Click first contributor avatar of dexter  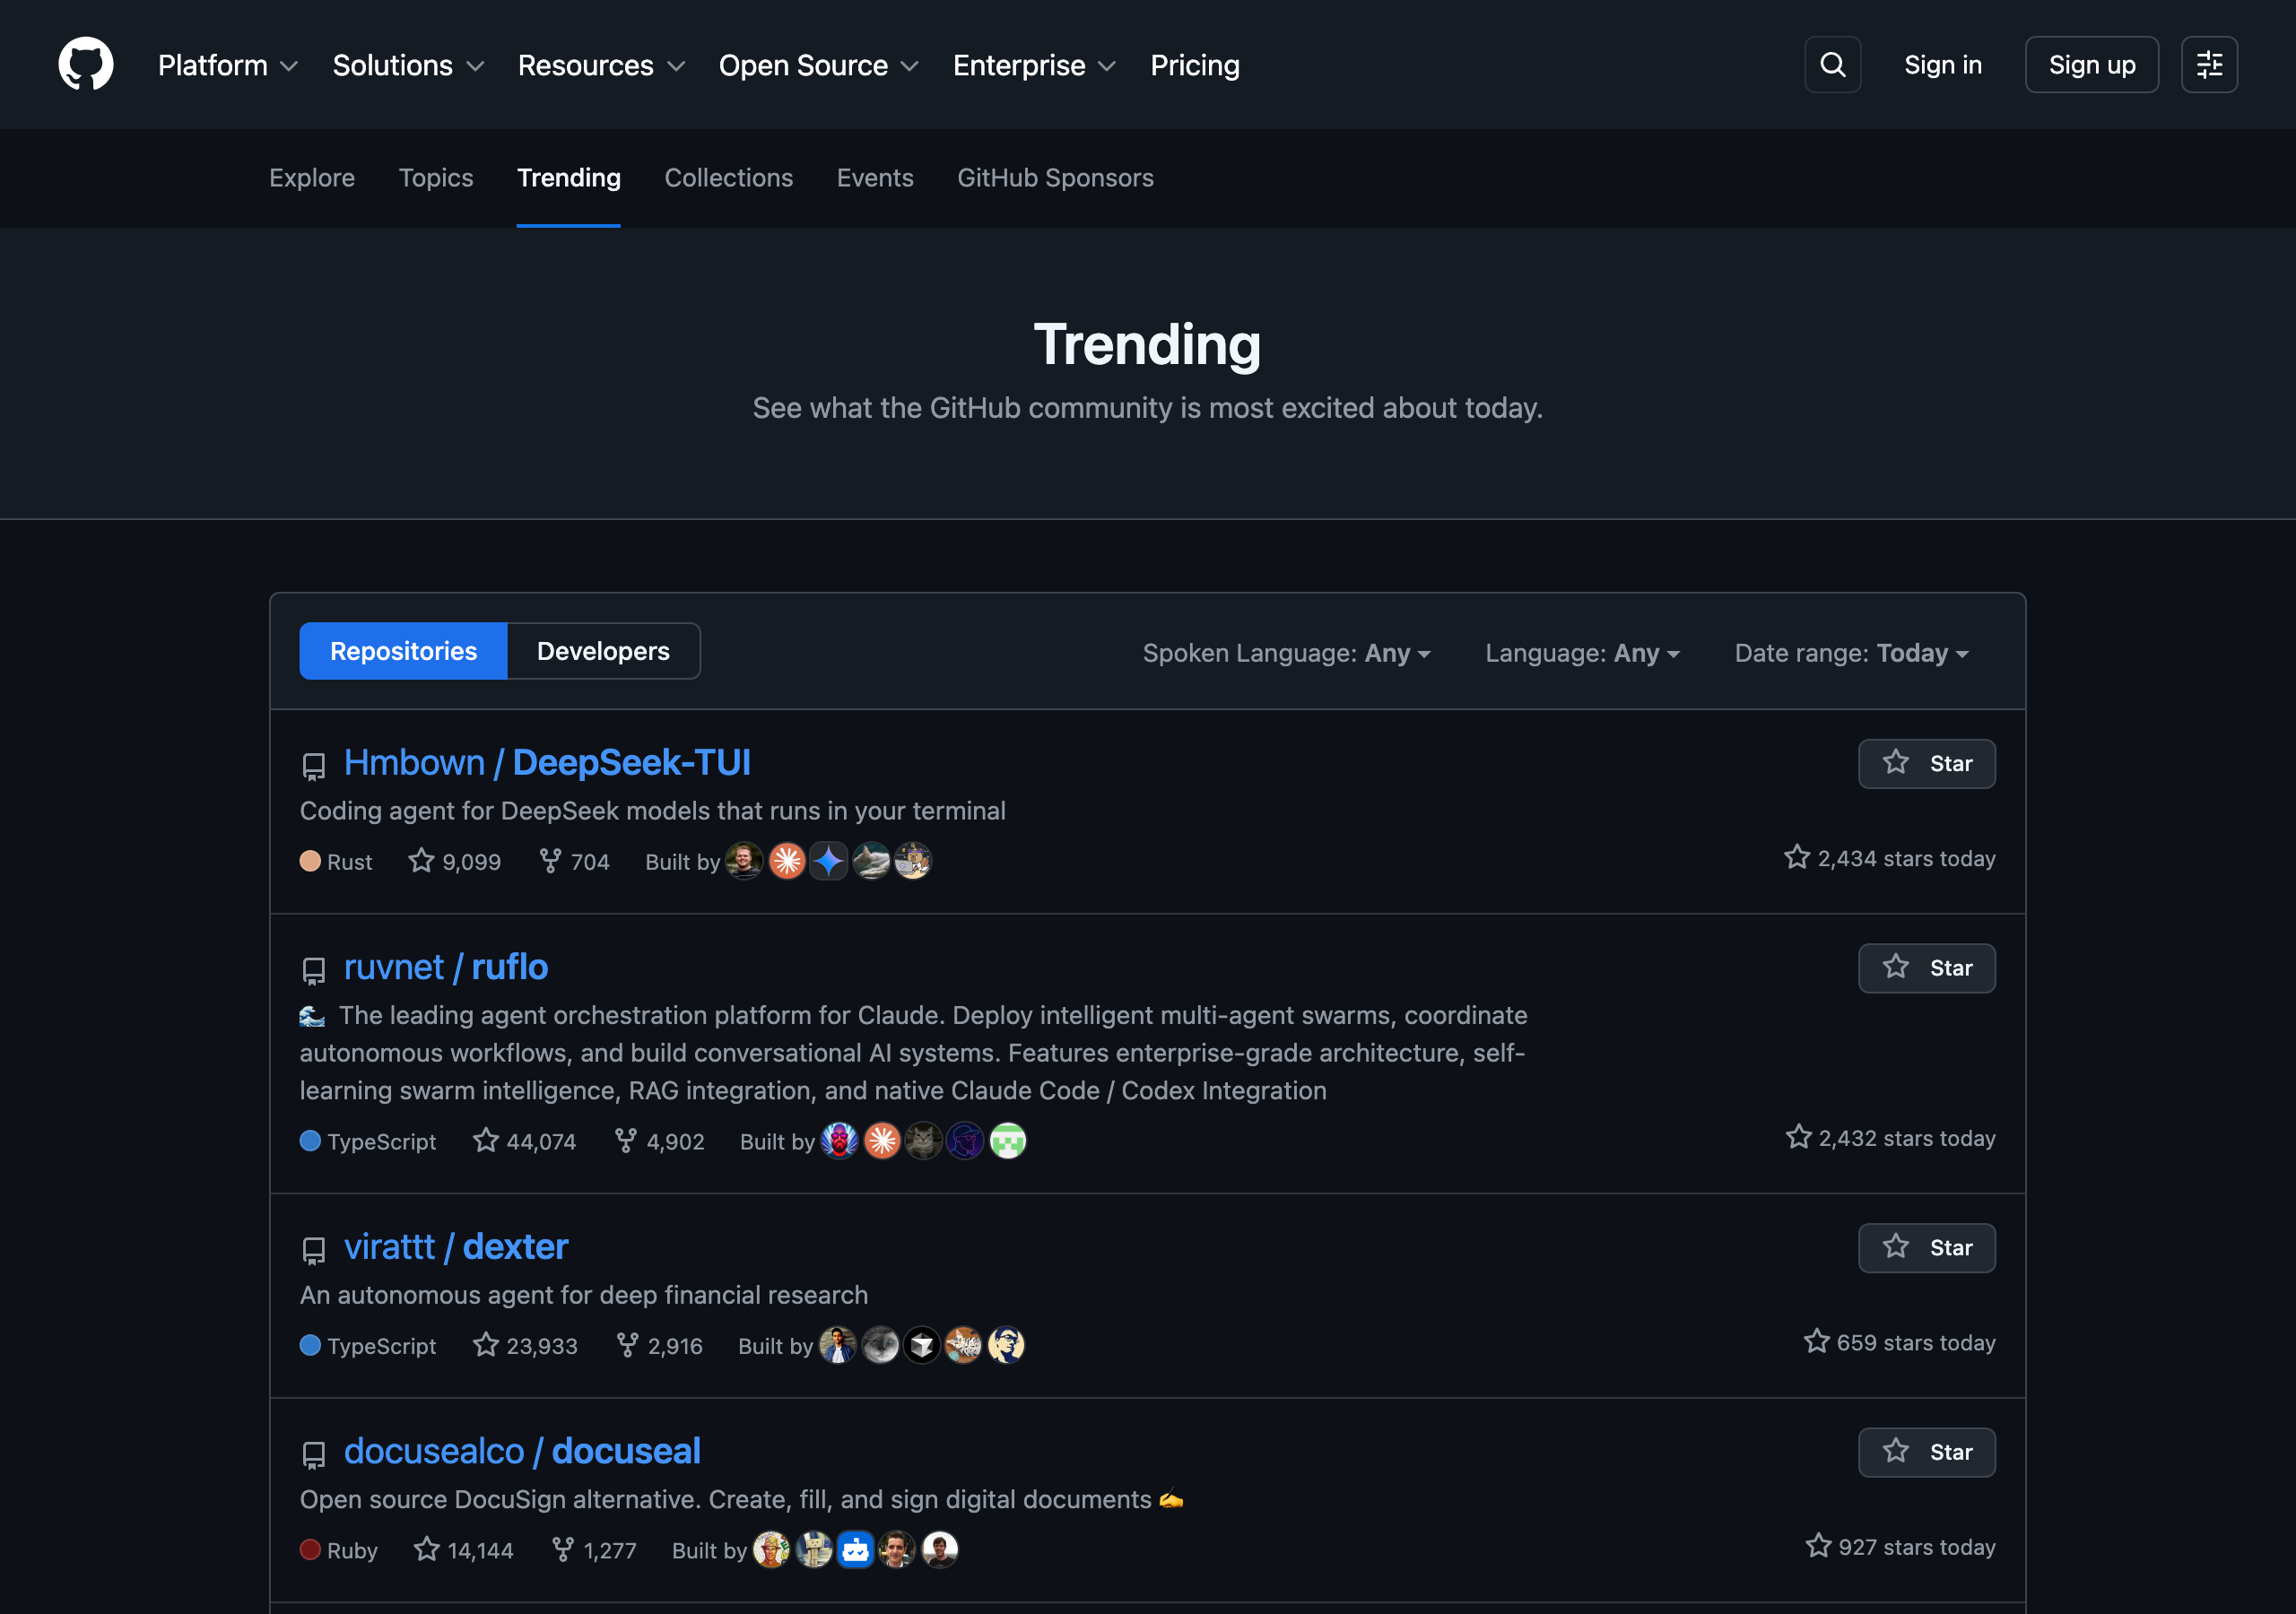click(838, 1345)
